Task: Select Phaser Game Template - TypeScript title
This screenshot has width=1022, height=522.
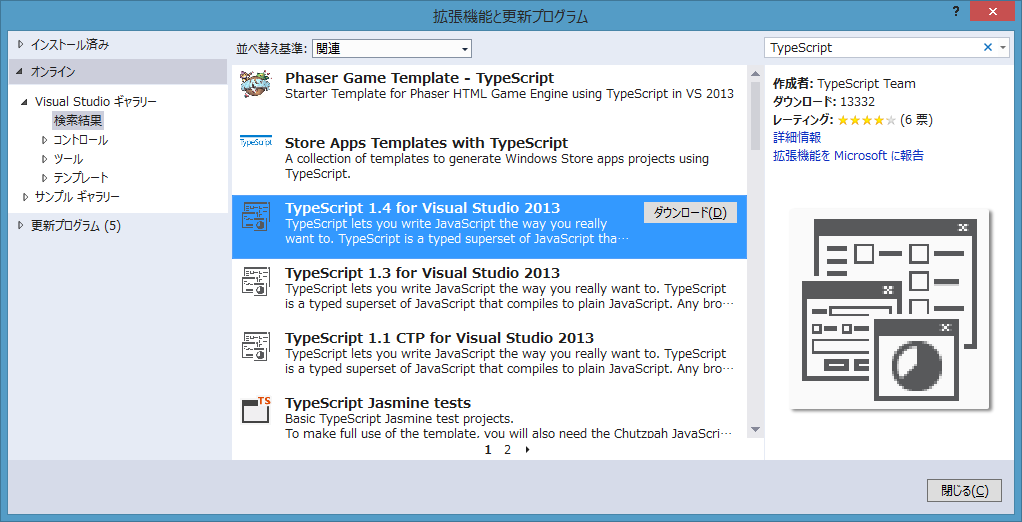Action: coord(420,78)
